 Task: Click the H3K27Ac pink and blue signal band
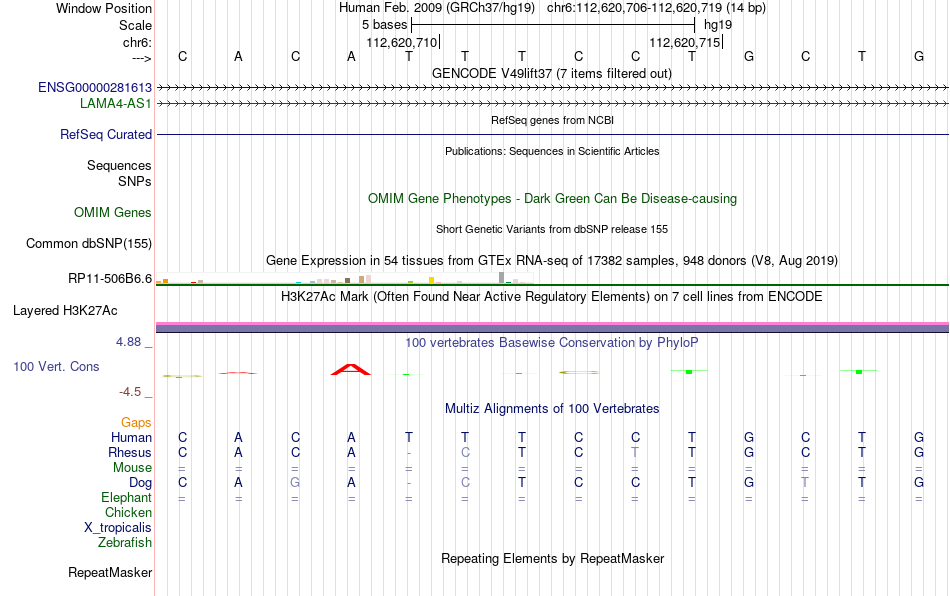coord(552,327)
